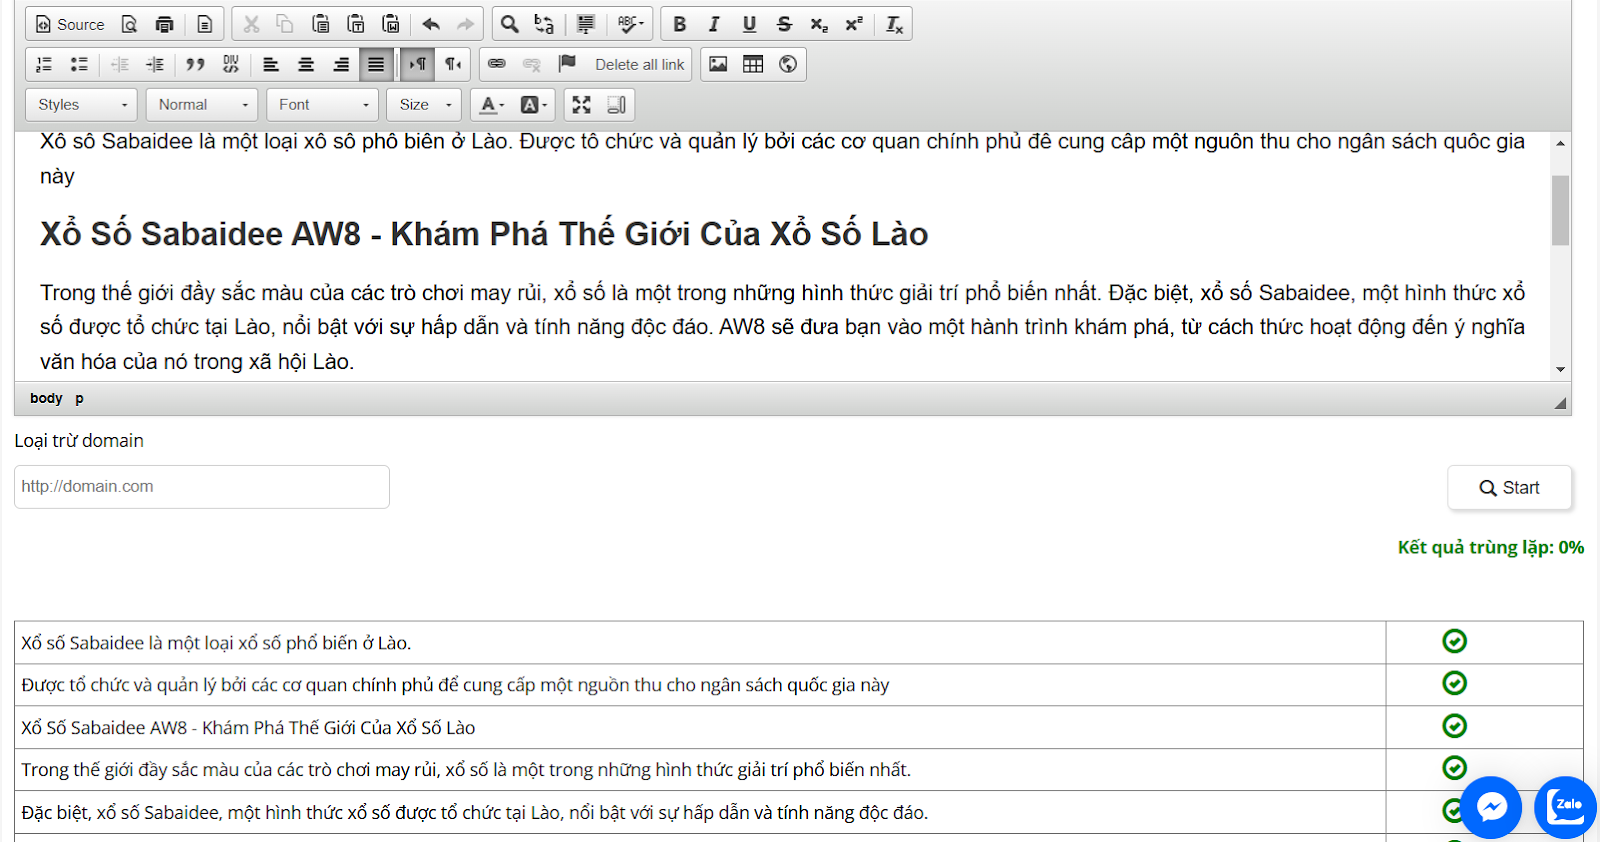This screenshot has width=1600, height=842.
Task: Click the Create Div Container icon
Action: point(231,64)
